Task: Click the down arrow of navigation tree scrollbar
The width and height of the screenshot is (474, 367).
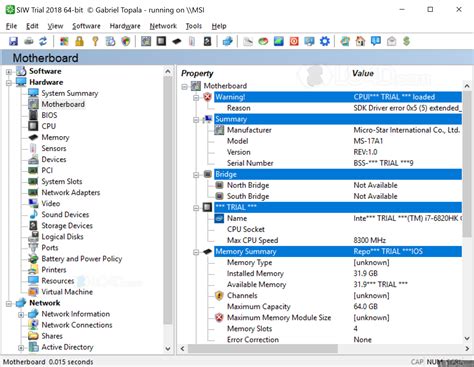Action: click(x=168, y=349)
